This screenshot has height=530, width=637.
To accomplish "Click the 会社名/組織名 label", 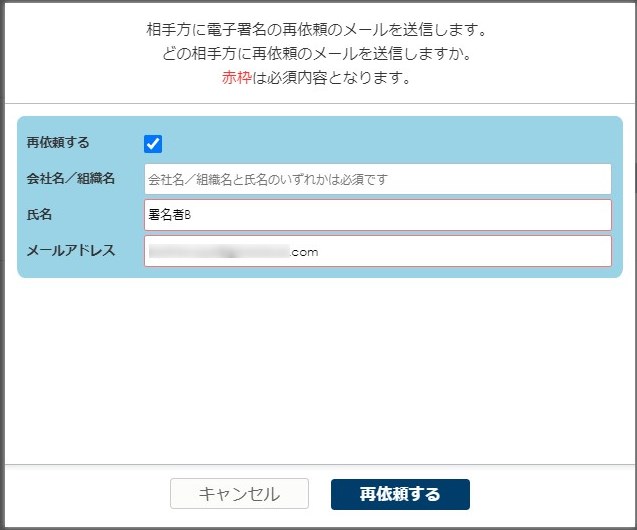I will pos(71,178).
